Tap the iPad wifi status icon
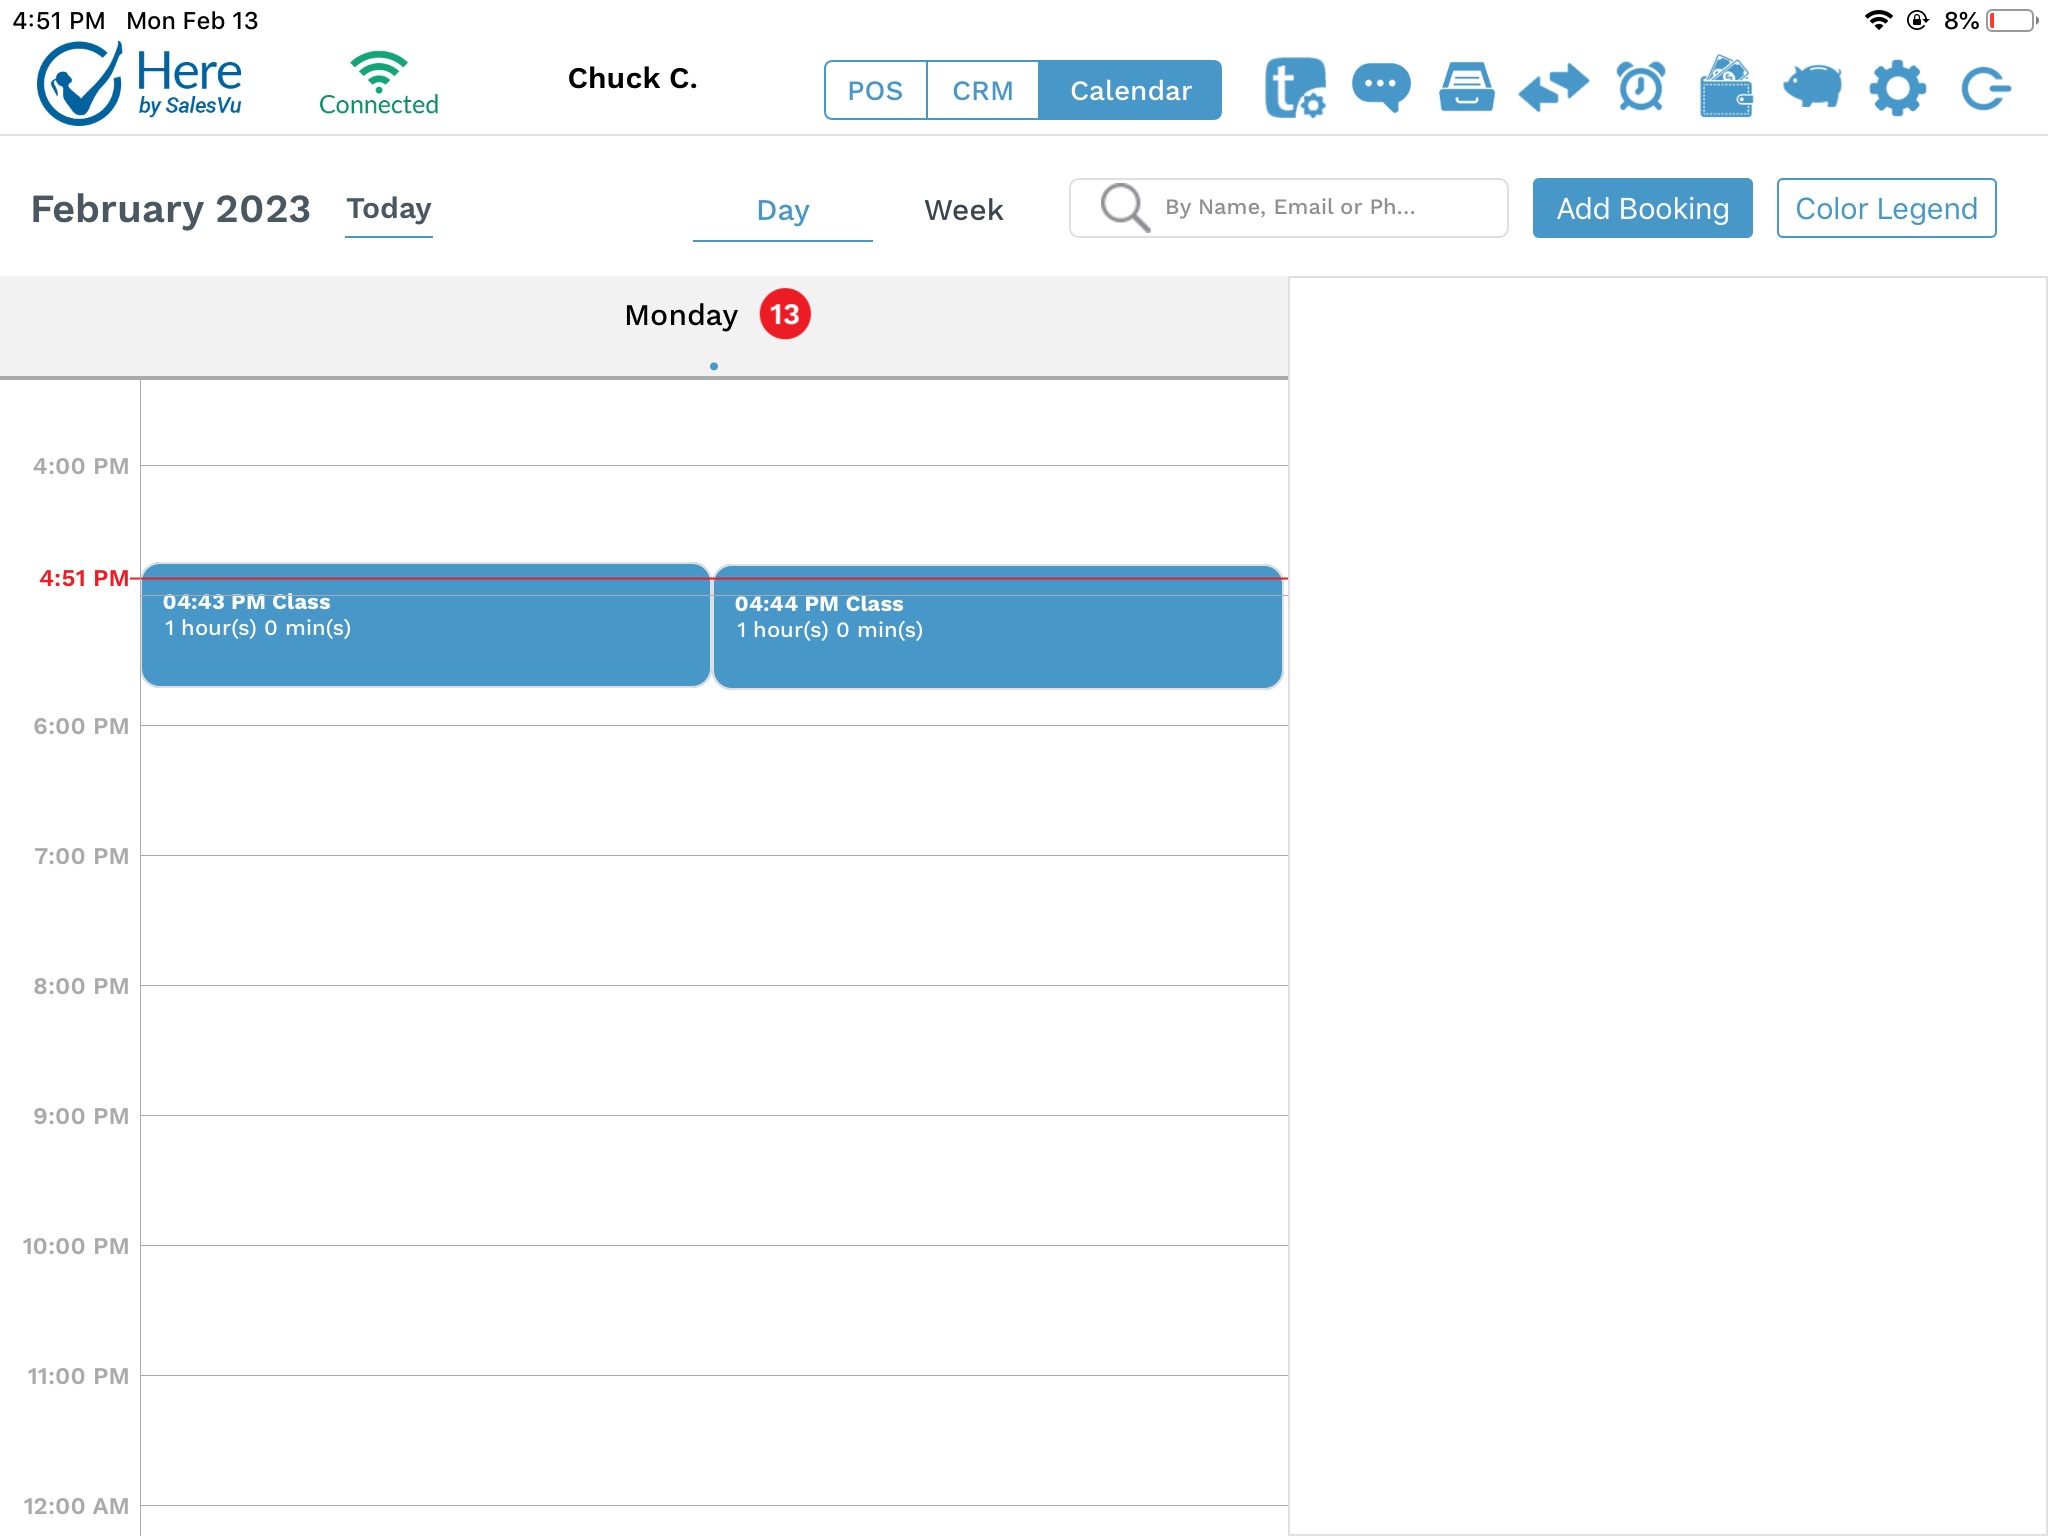Screen dimensions: 2048x1536 point(1878,20)
